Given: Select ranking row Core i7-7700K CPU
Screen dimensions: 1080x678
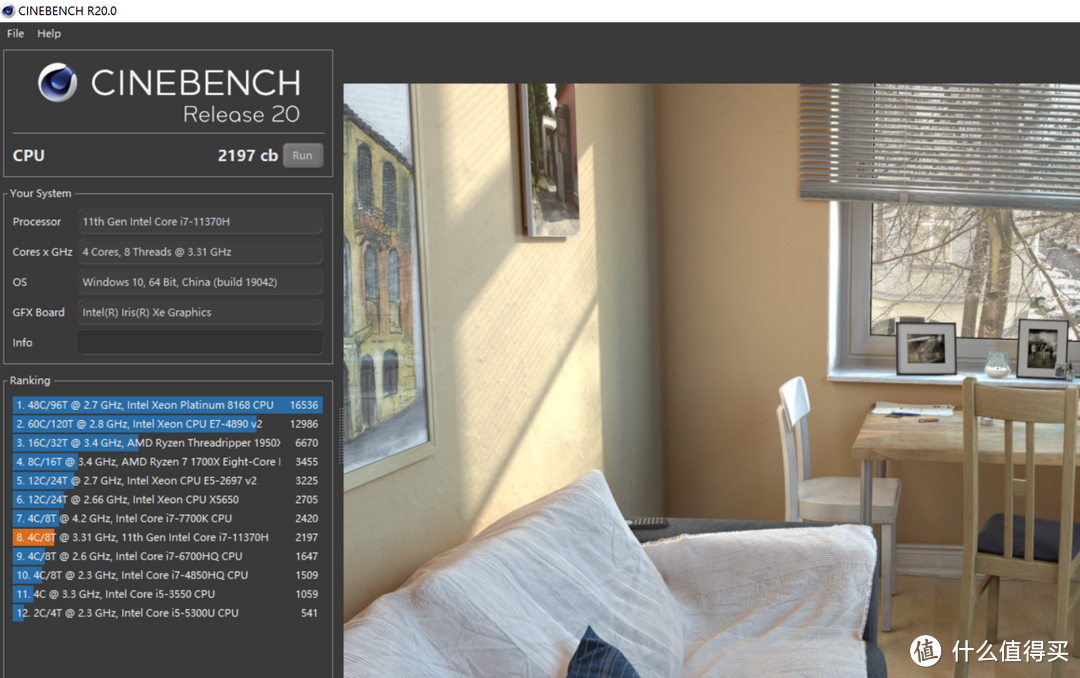Looking at the screenshot, I should tap(167, 518).
